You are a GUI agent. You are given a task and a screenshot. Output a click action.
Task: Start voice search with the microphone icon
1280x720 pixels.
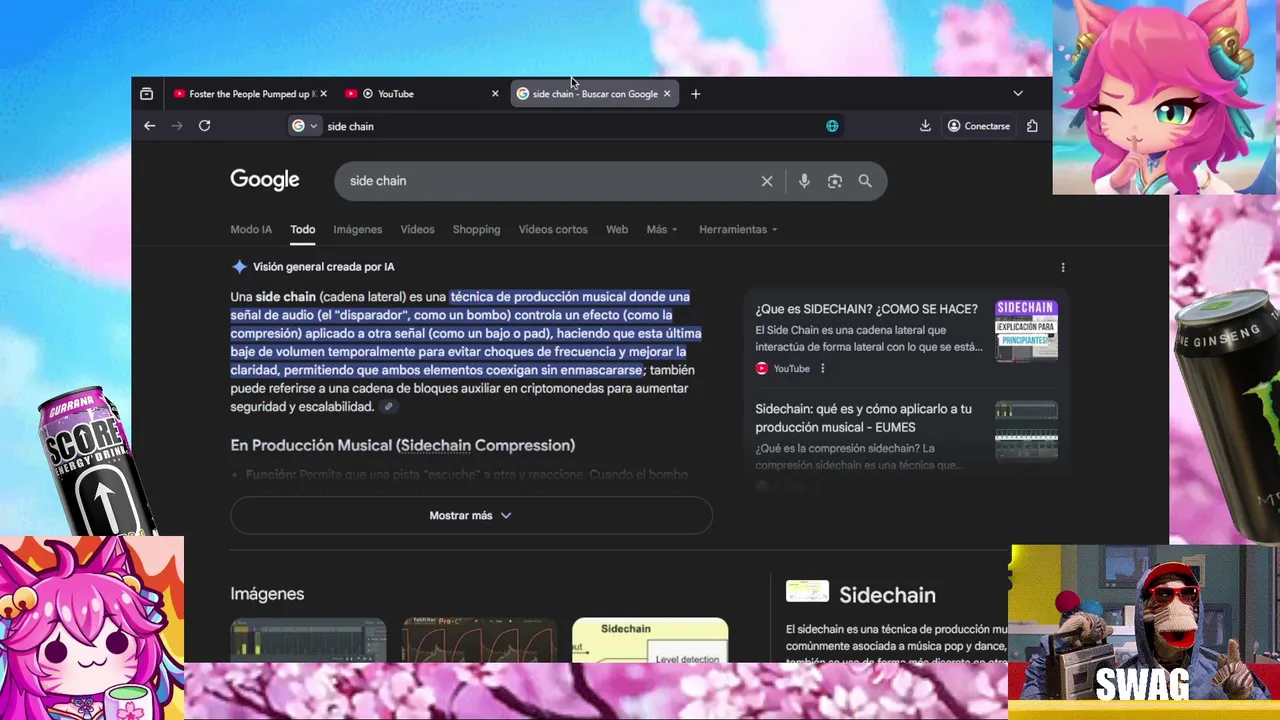click(804, 181)
